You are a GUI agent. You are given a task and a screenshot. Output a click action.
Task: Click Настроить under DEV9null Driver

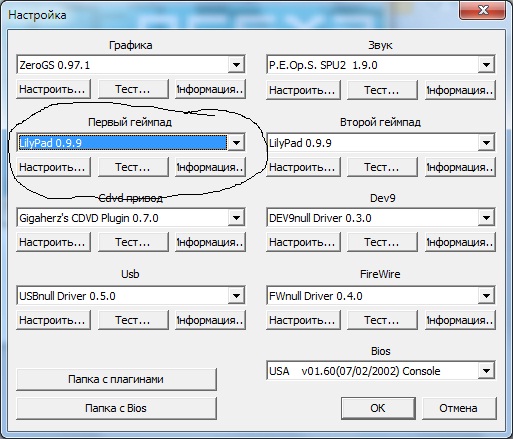(303, 242)
